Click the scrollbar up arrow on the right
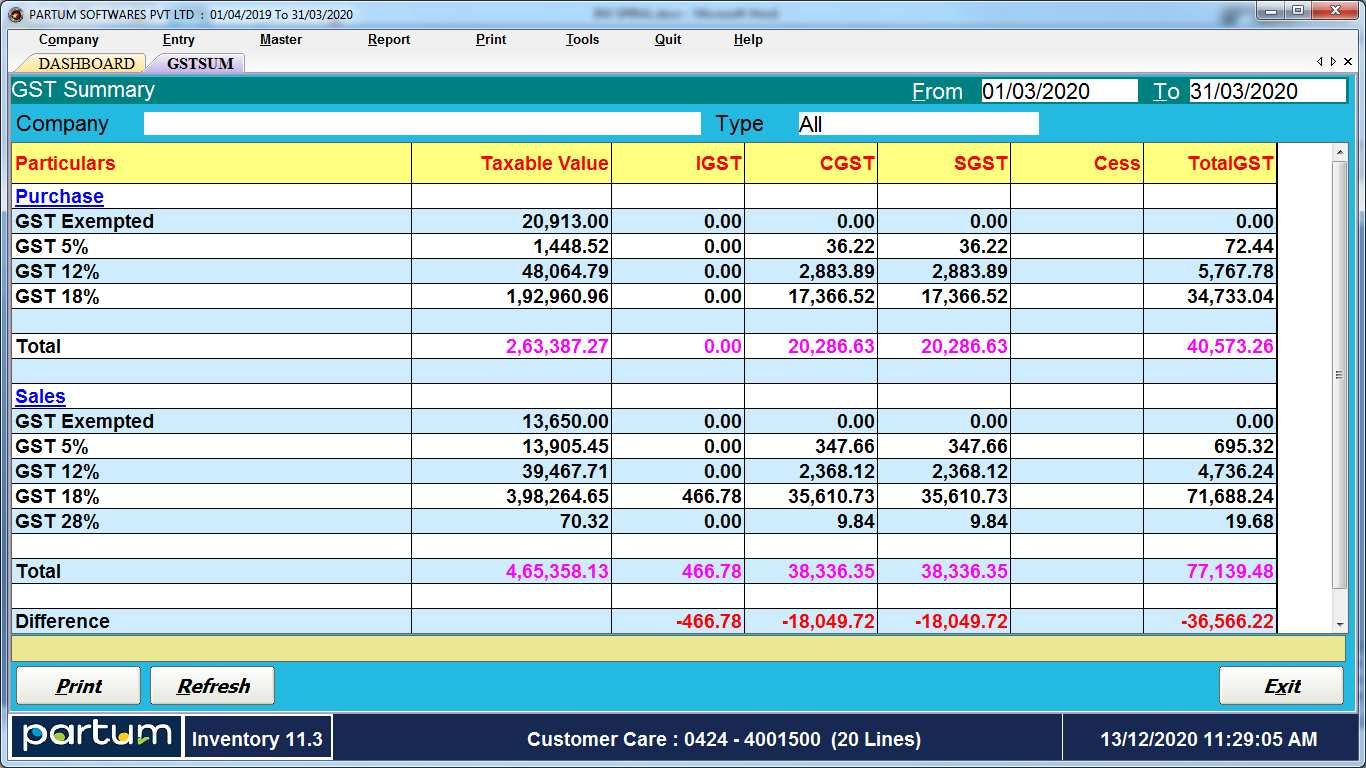 tap(1341, 153)
